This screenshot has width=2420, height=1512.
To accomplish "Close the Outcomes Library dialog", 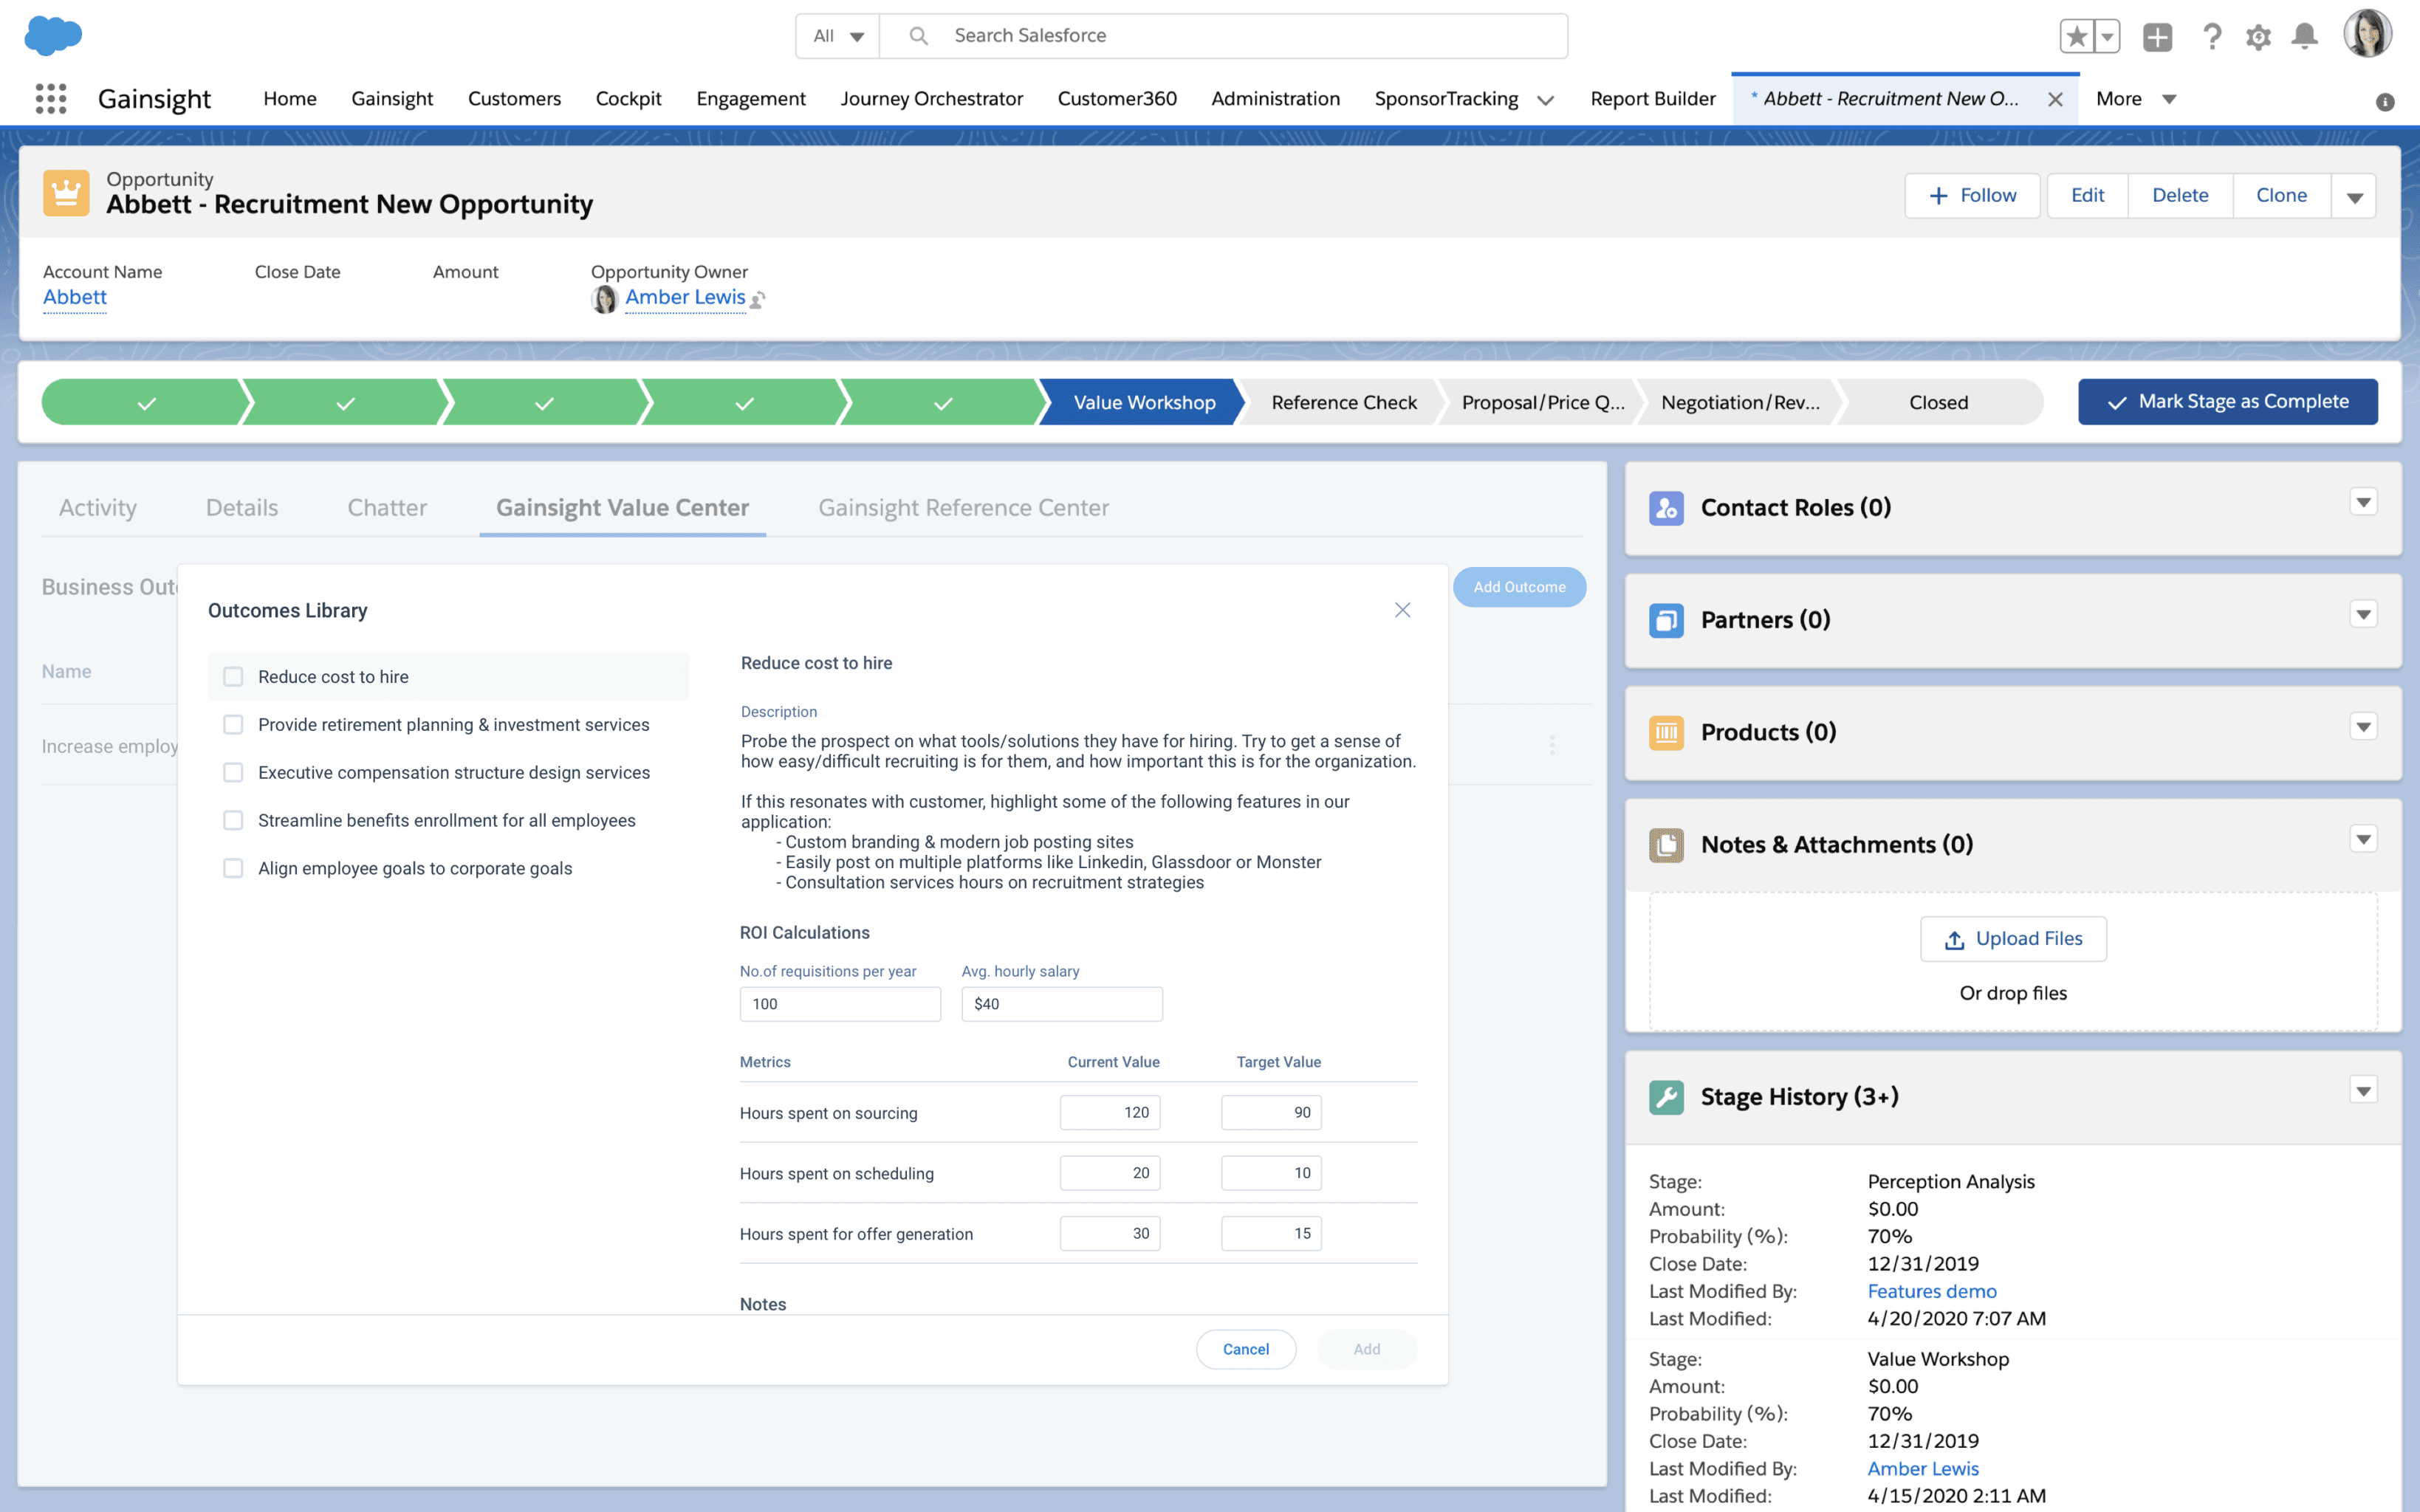I will point(1402,610).
